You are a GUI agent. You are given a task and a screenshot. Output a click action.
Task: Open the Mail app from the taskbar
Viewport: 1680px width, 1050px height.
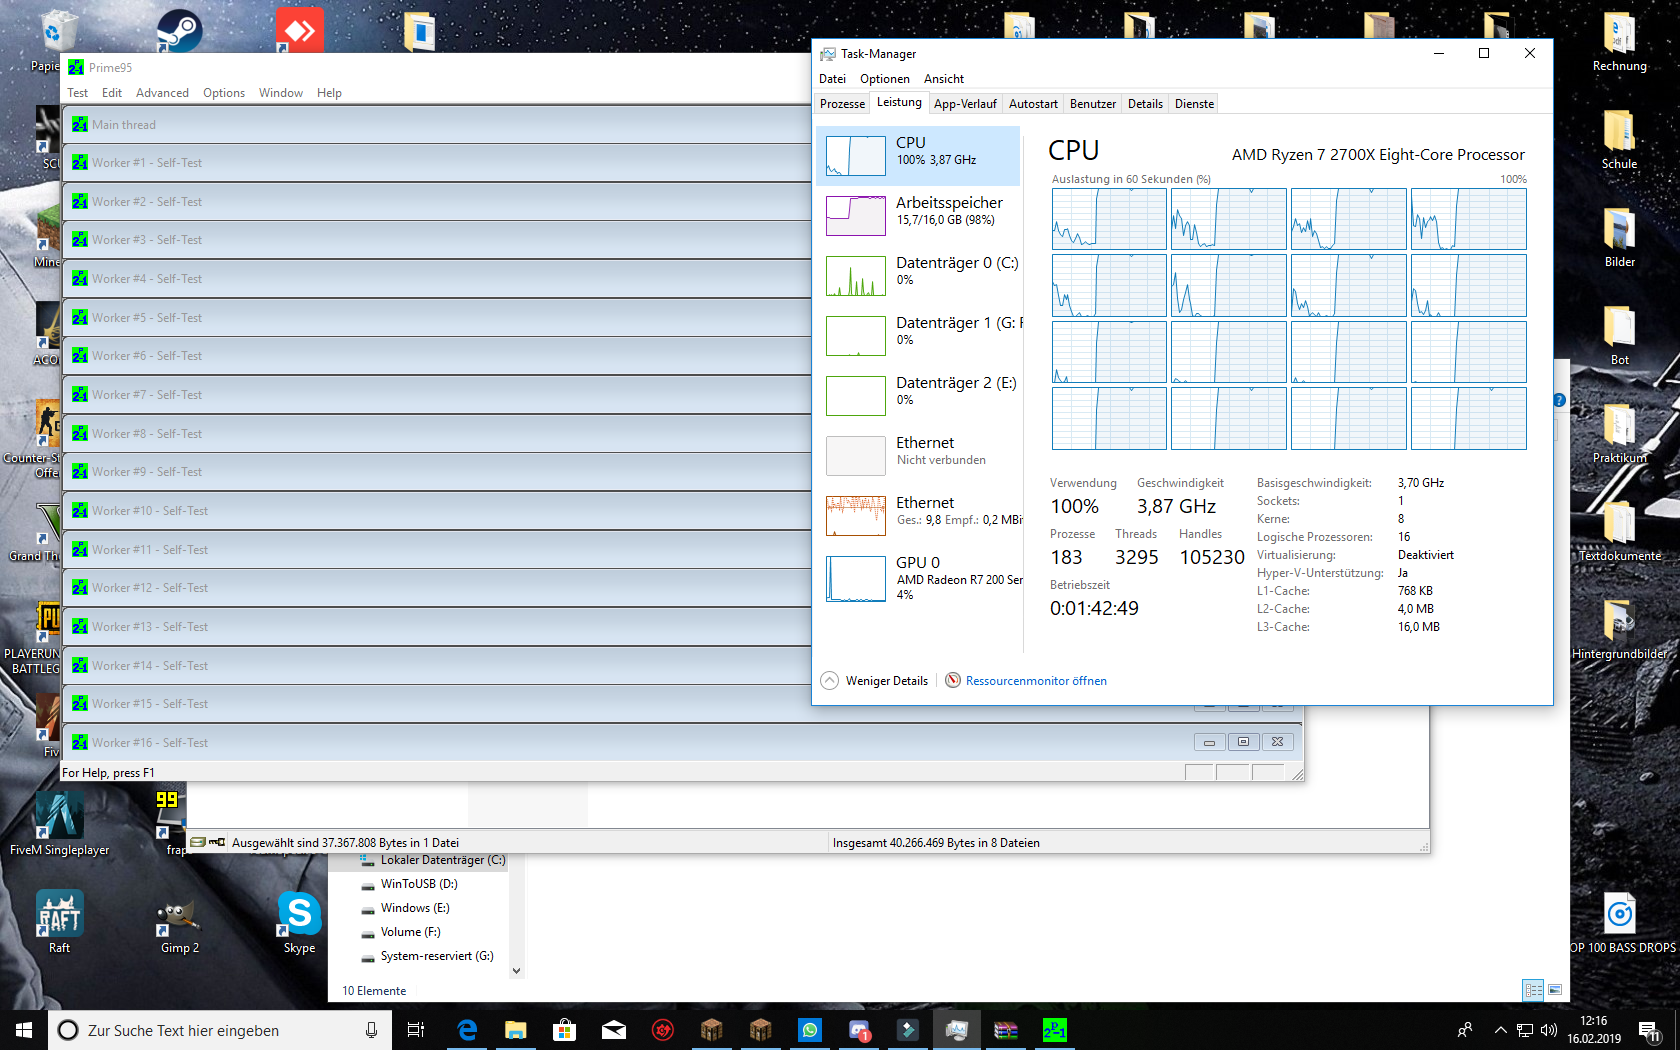614,1030
